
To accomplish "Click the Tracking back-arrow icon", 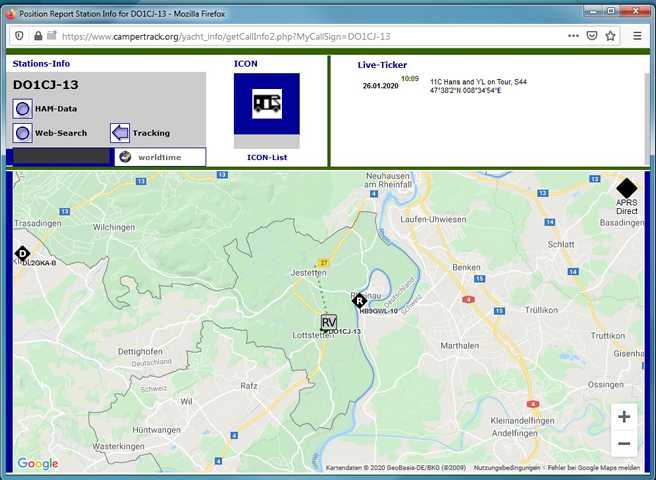I will [x=120, y=133].
